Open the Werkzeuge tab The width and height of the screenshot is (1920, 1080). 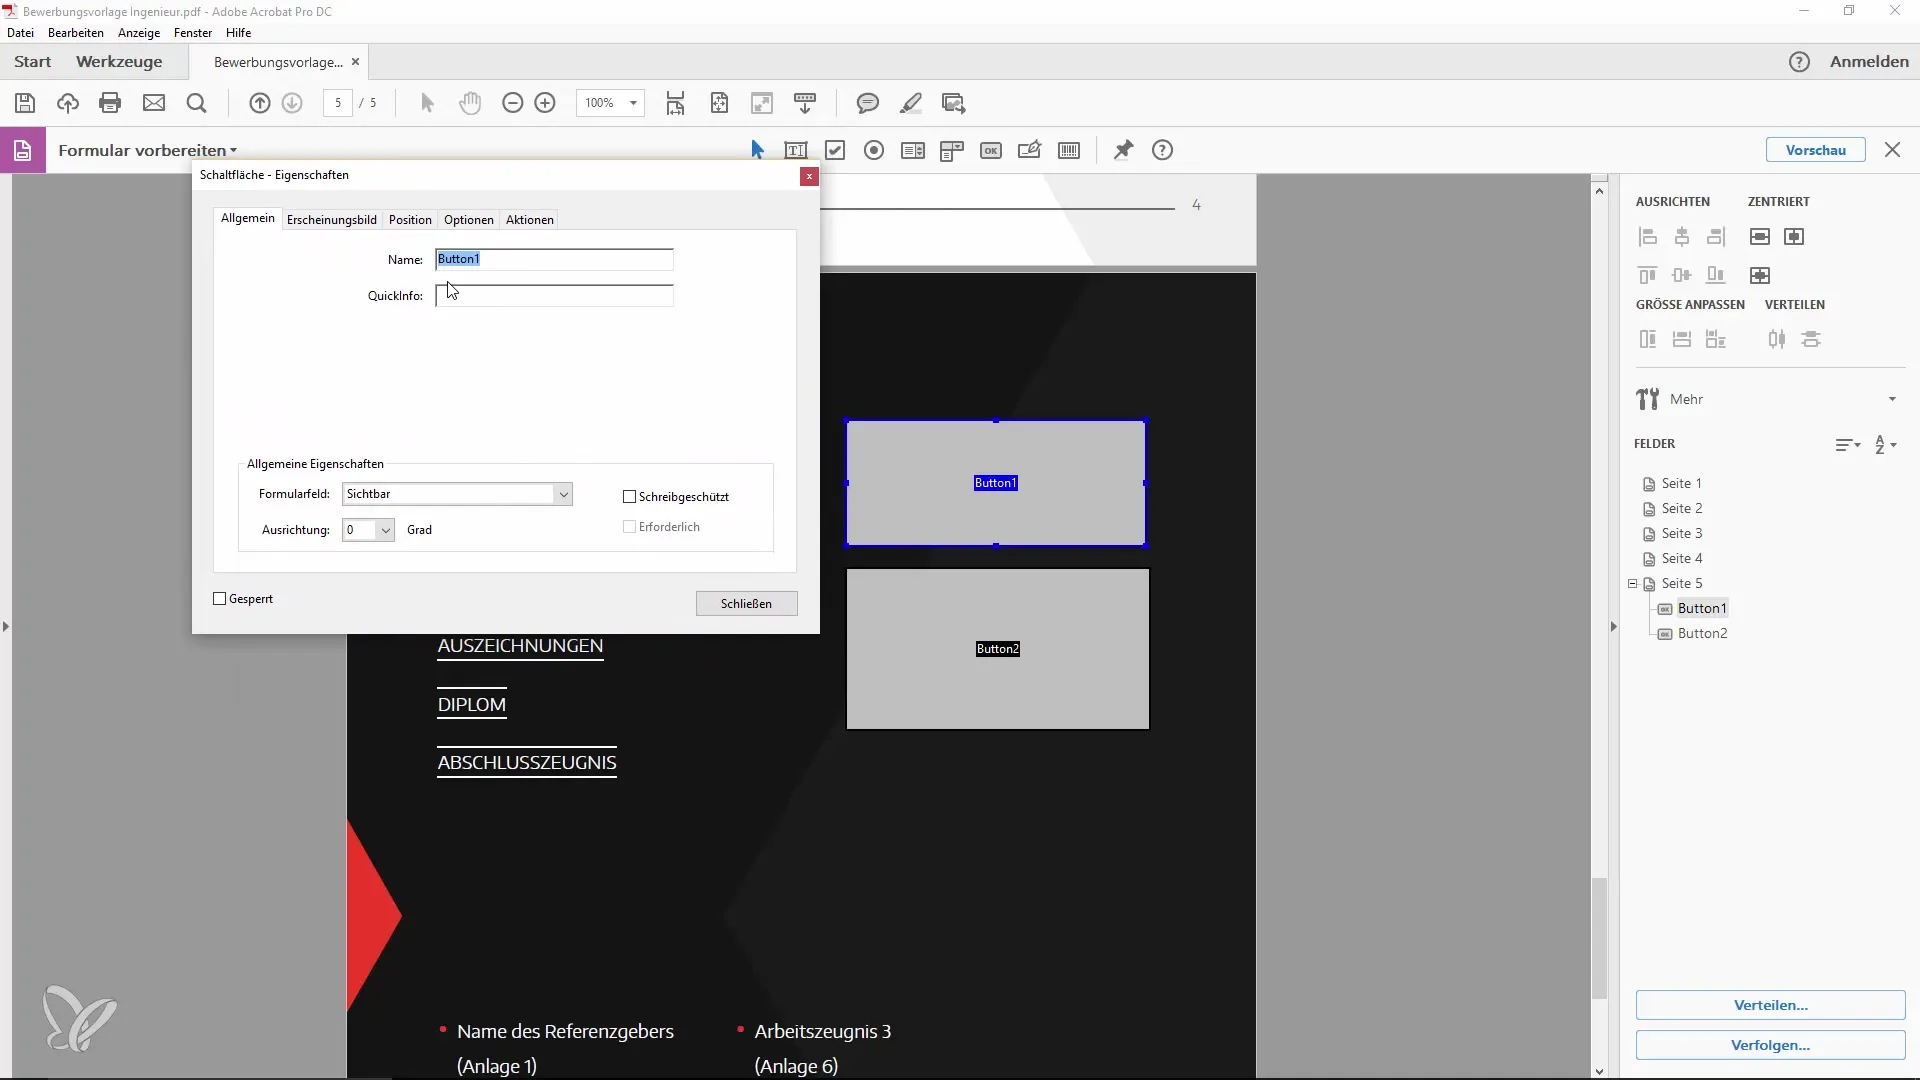pos(119,62)
